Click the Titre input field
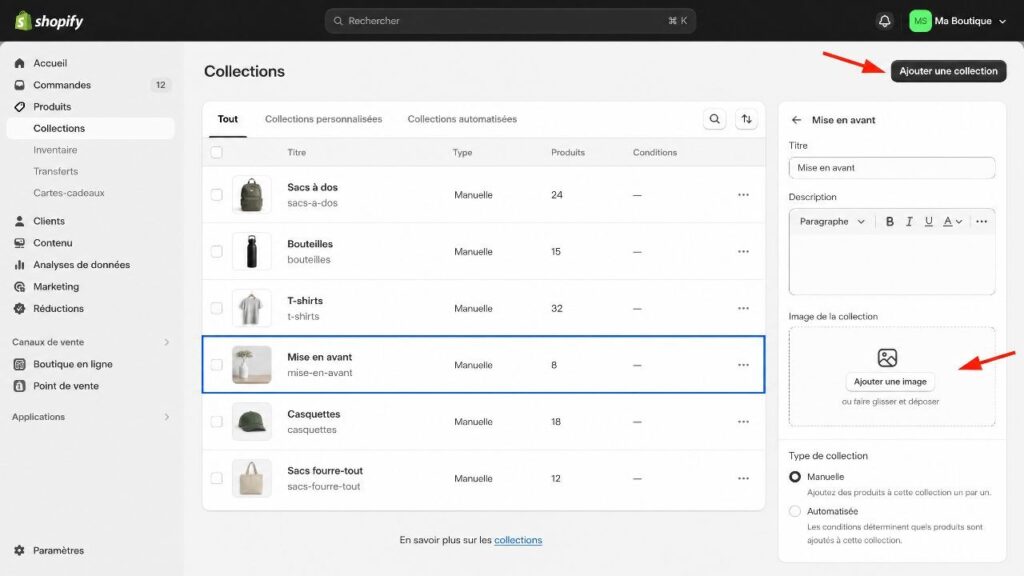The height and width of the screenshot is (576, 1024). click(x=891, y=168)
